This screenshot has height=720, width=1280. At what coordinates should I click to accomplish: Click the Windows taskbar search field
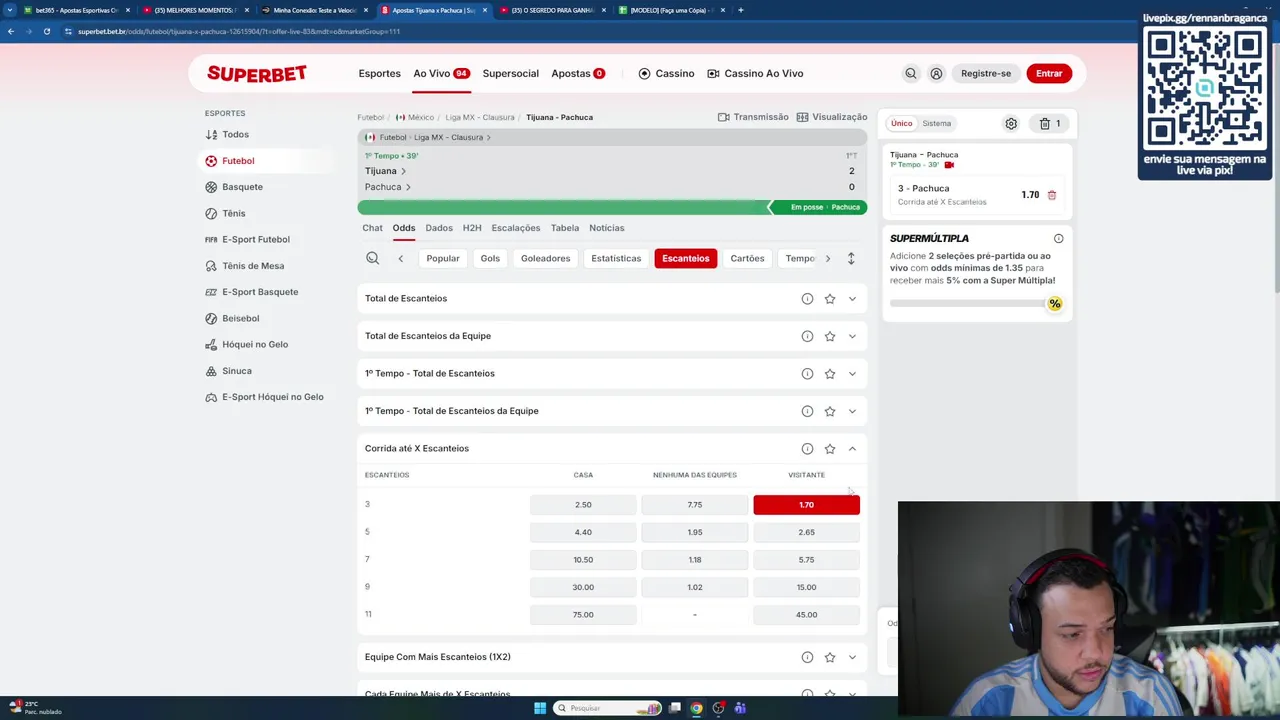(x=609, y=708)
